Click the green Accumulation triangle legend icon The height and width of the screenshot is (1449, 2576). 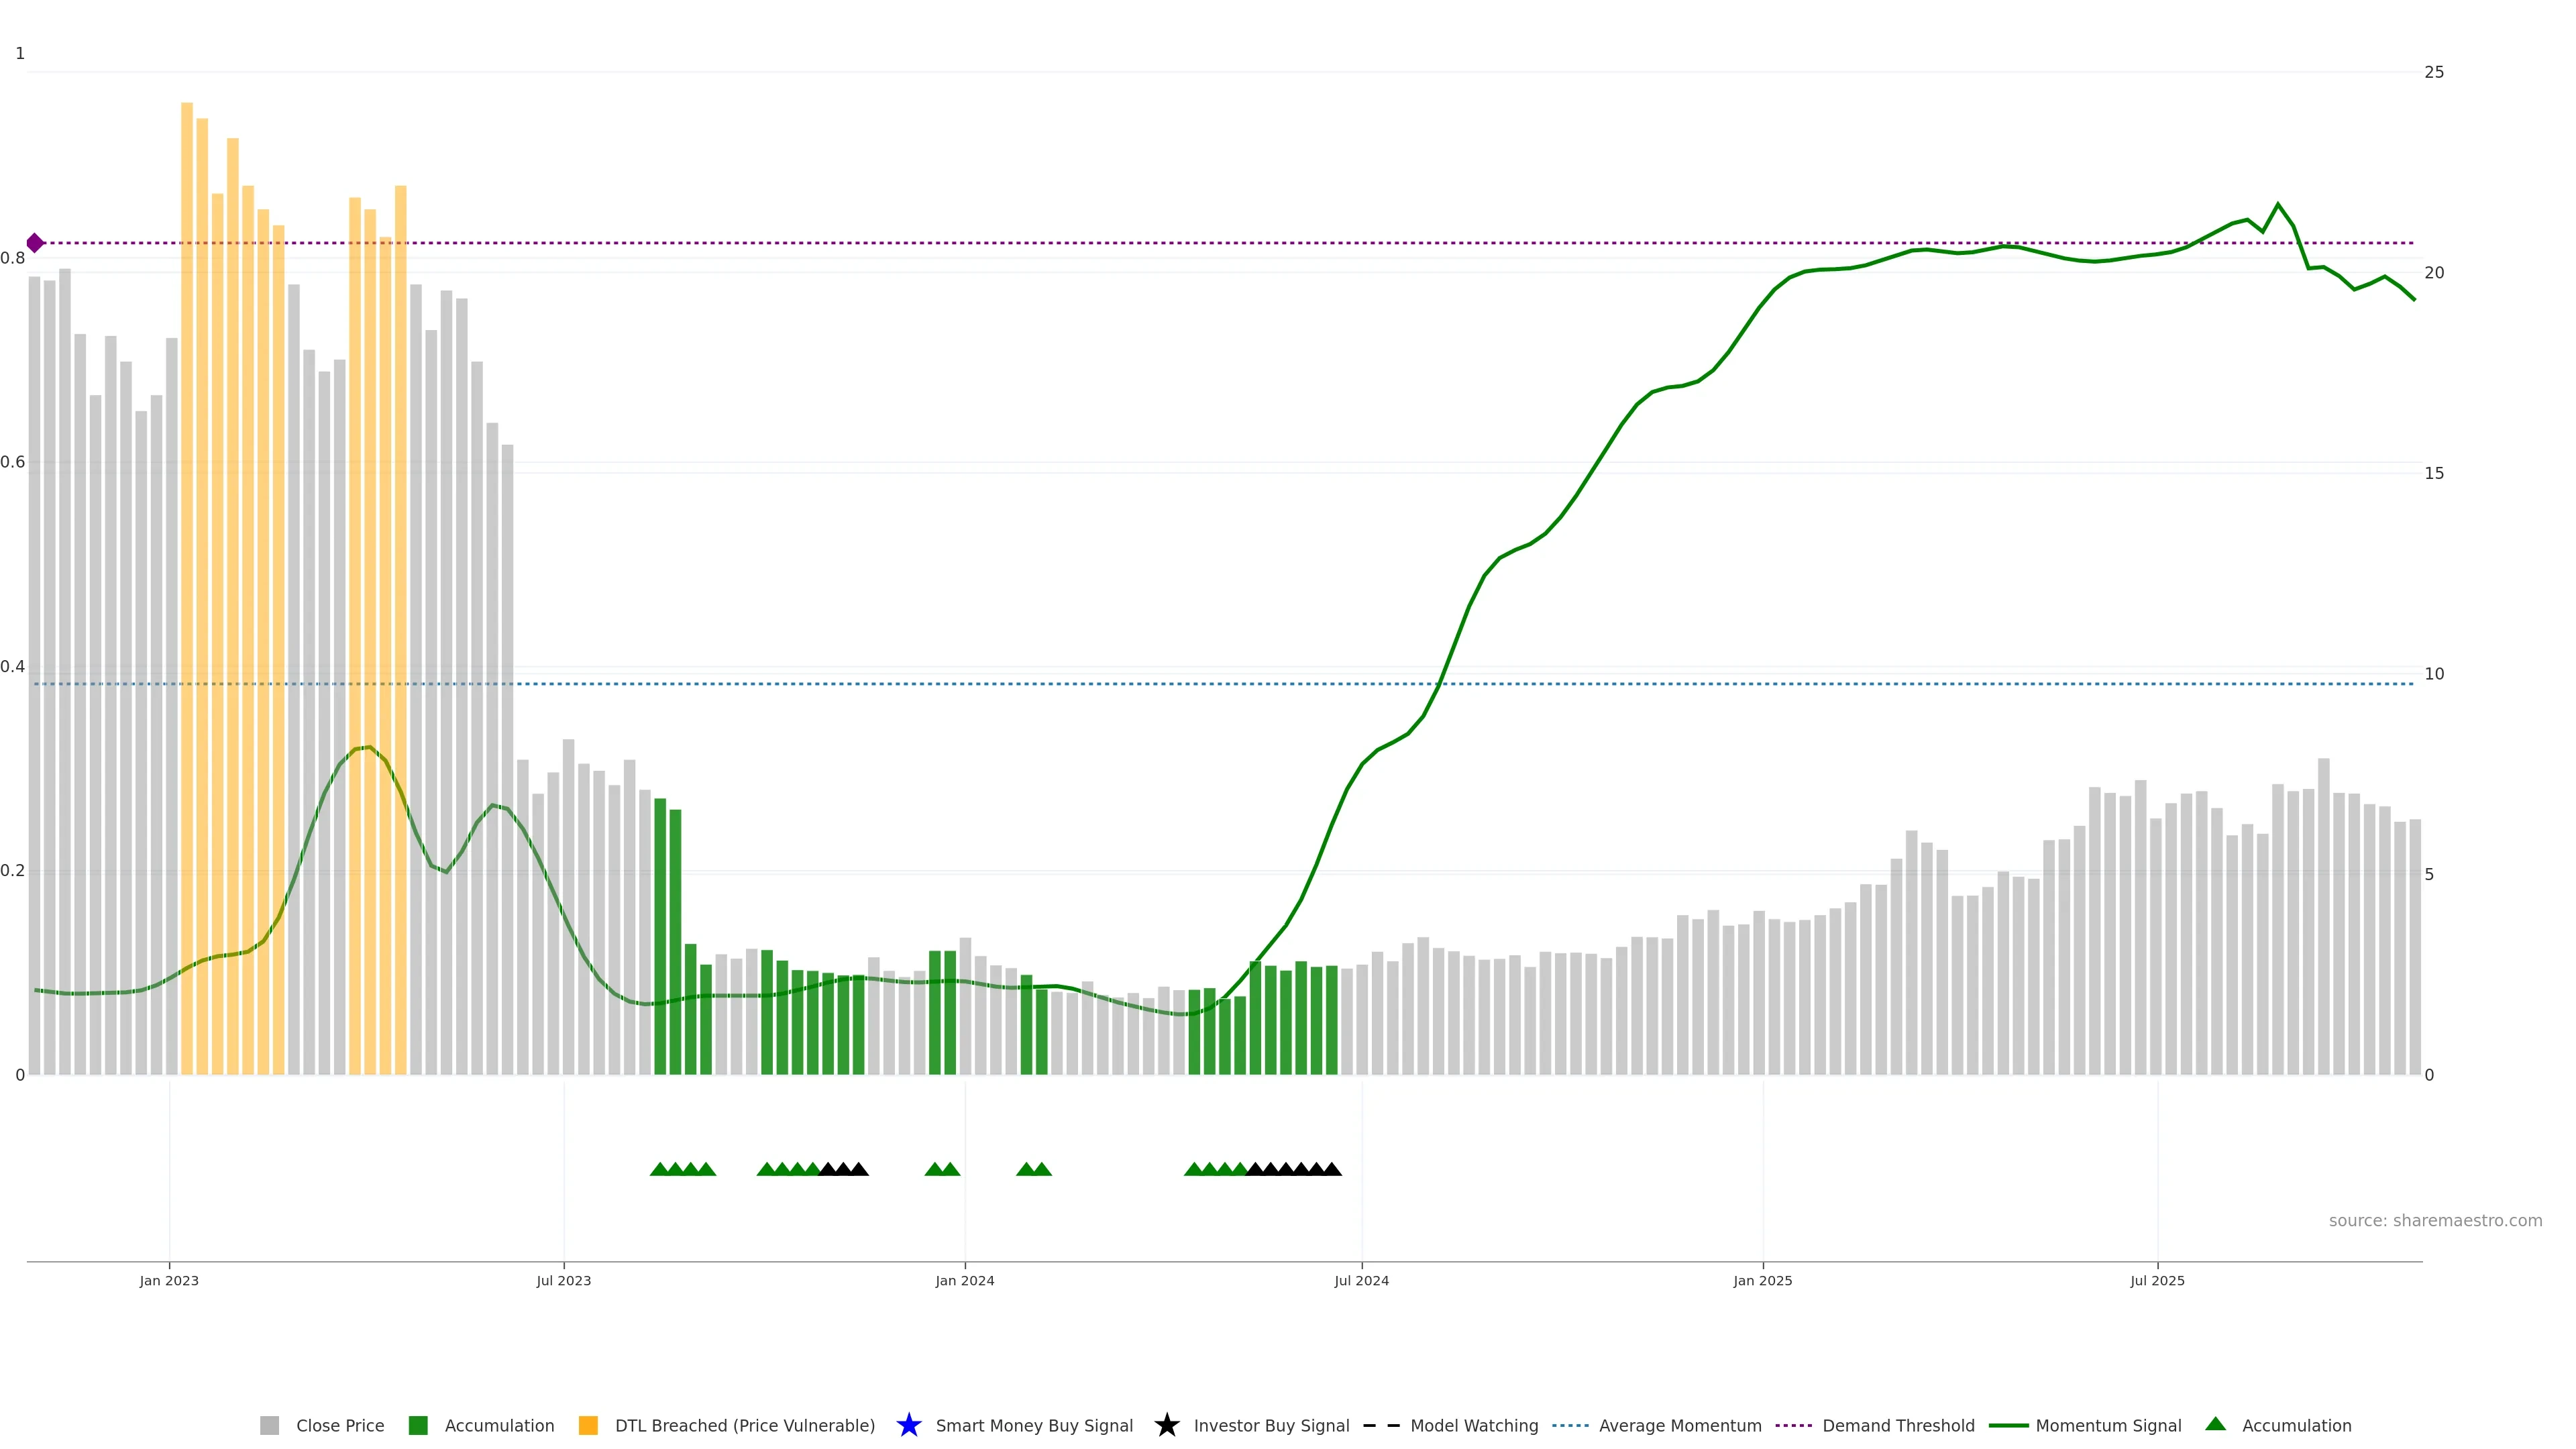point(2215,1424)
